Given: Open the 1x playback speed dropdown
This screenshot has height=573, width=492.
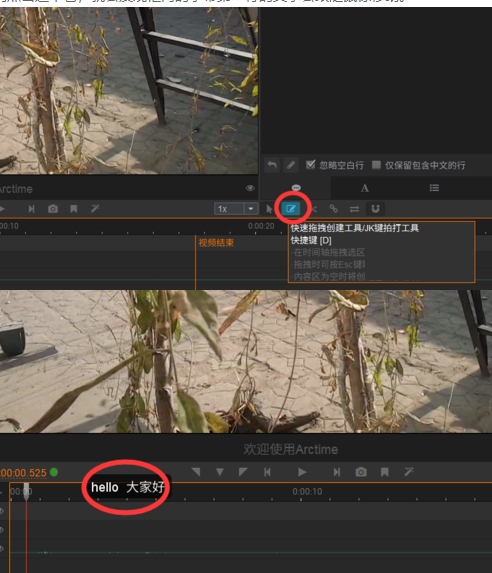Looking at the screenshot, I should 251,209.
